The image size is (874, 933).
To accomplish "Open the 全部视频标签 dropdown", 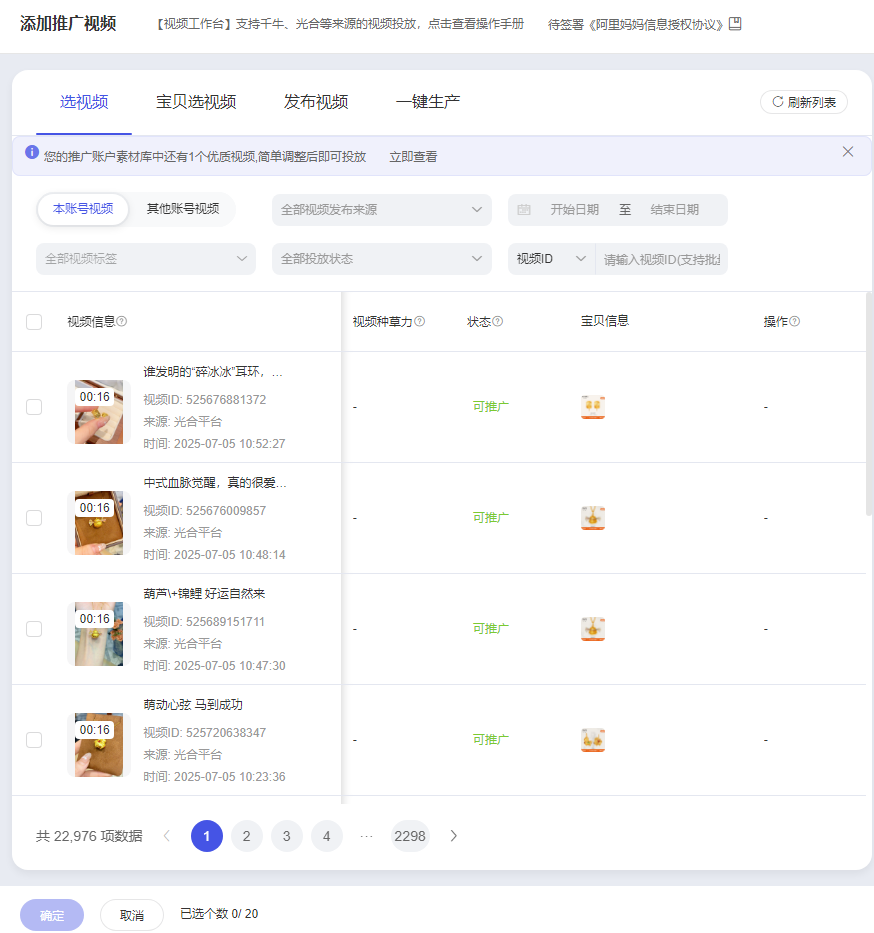I will coord(145,259).
